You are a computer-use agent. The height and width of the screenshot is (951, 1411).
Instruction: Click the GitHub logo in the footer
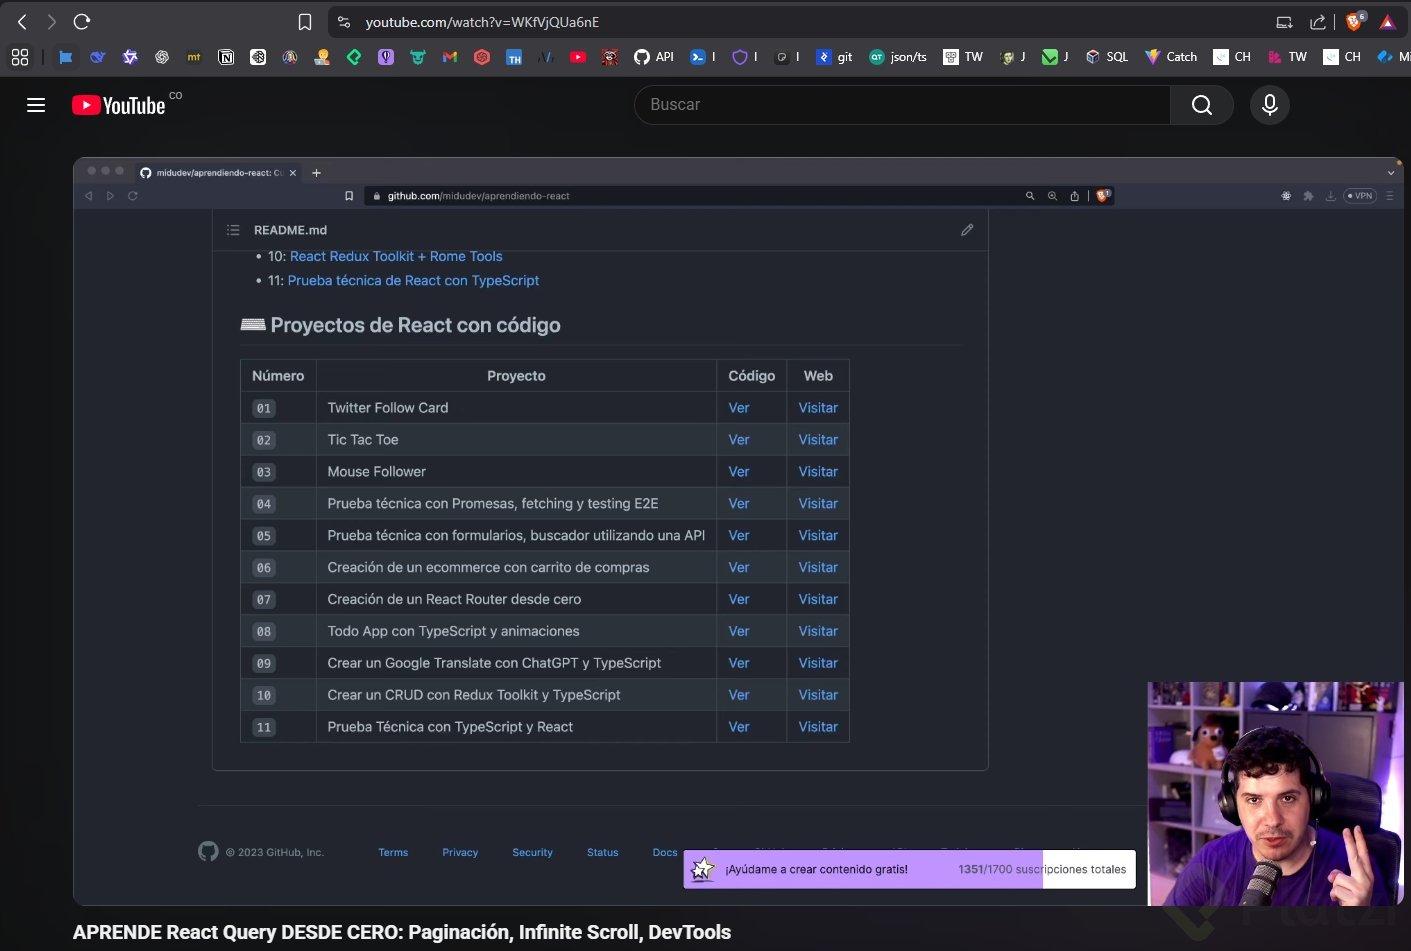208,851
